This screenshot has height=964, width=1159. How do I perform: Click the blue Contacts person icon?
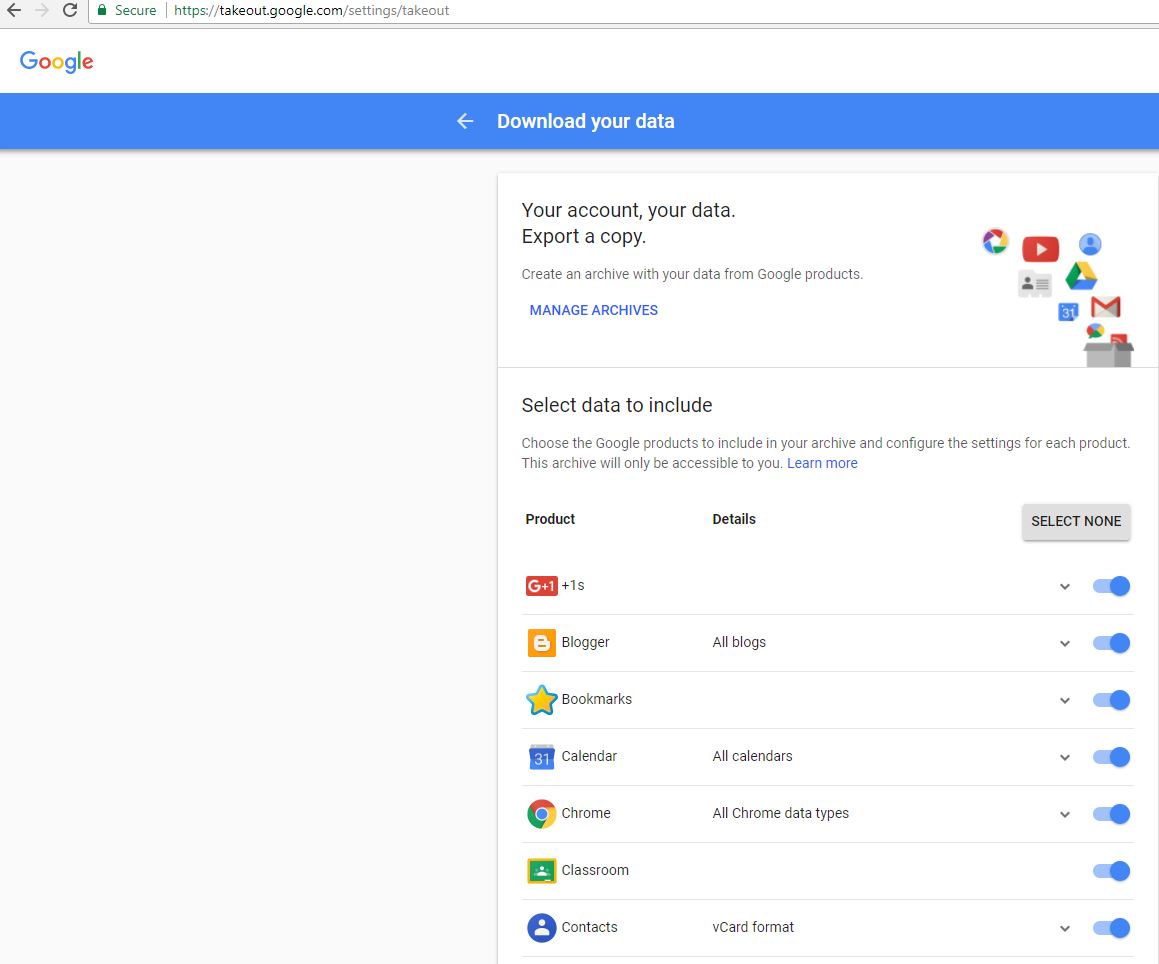pos(541,928)
